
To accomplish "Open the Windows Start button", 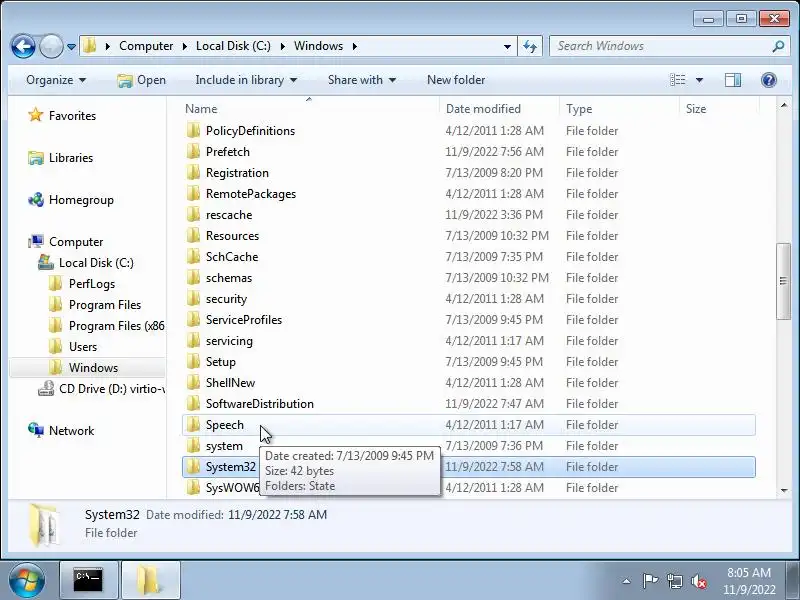I will click(x=27, y=580).
